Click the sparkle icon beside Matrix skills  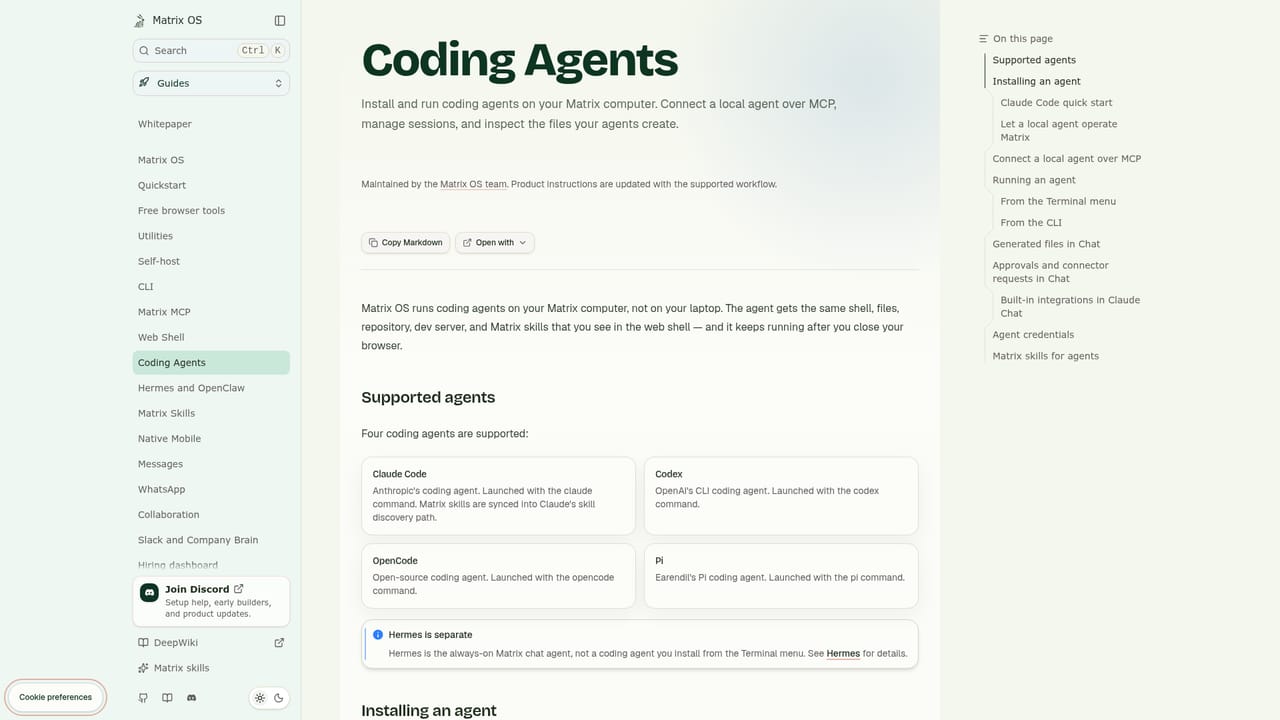[x=143, y=668]
